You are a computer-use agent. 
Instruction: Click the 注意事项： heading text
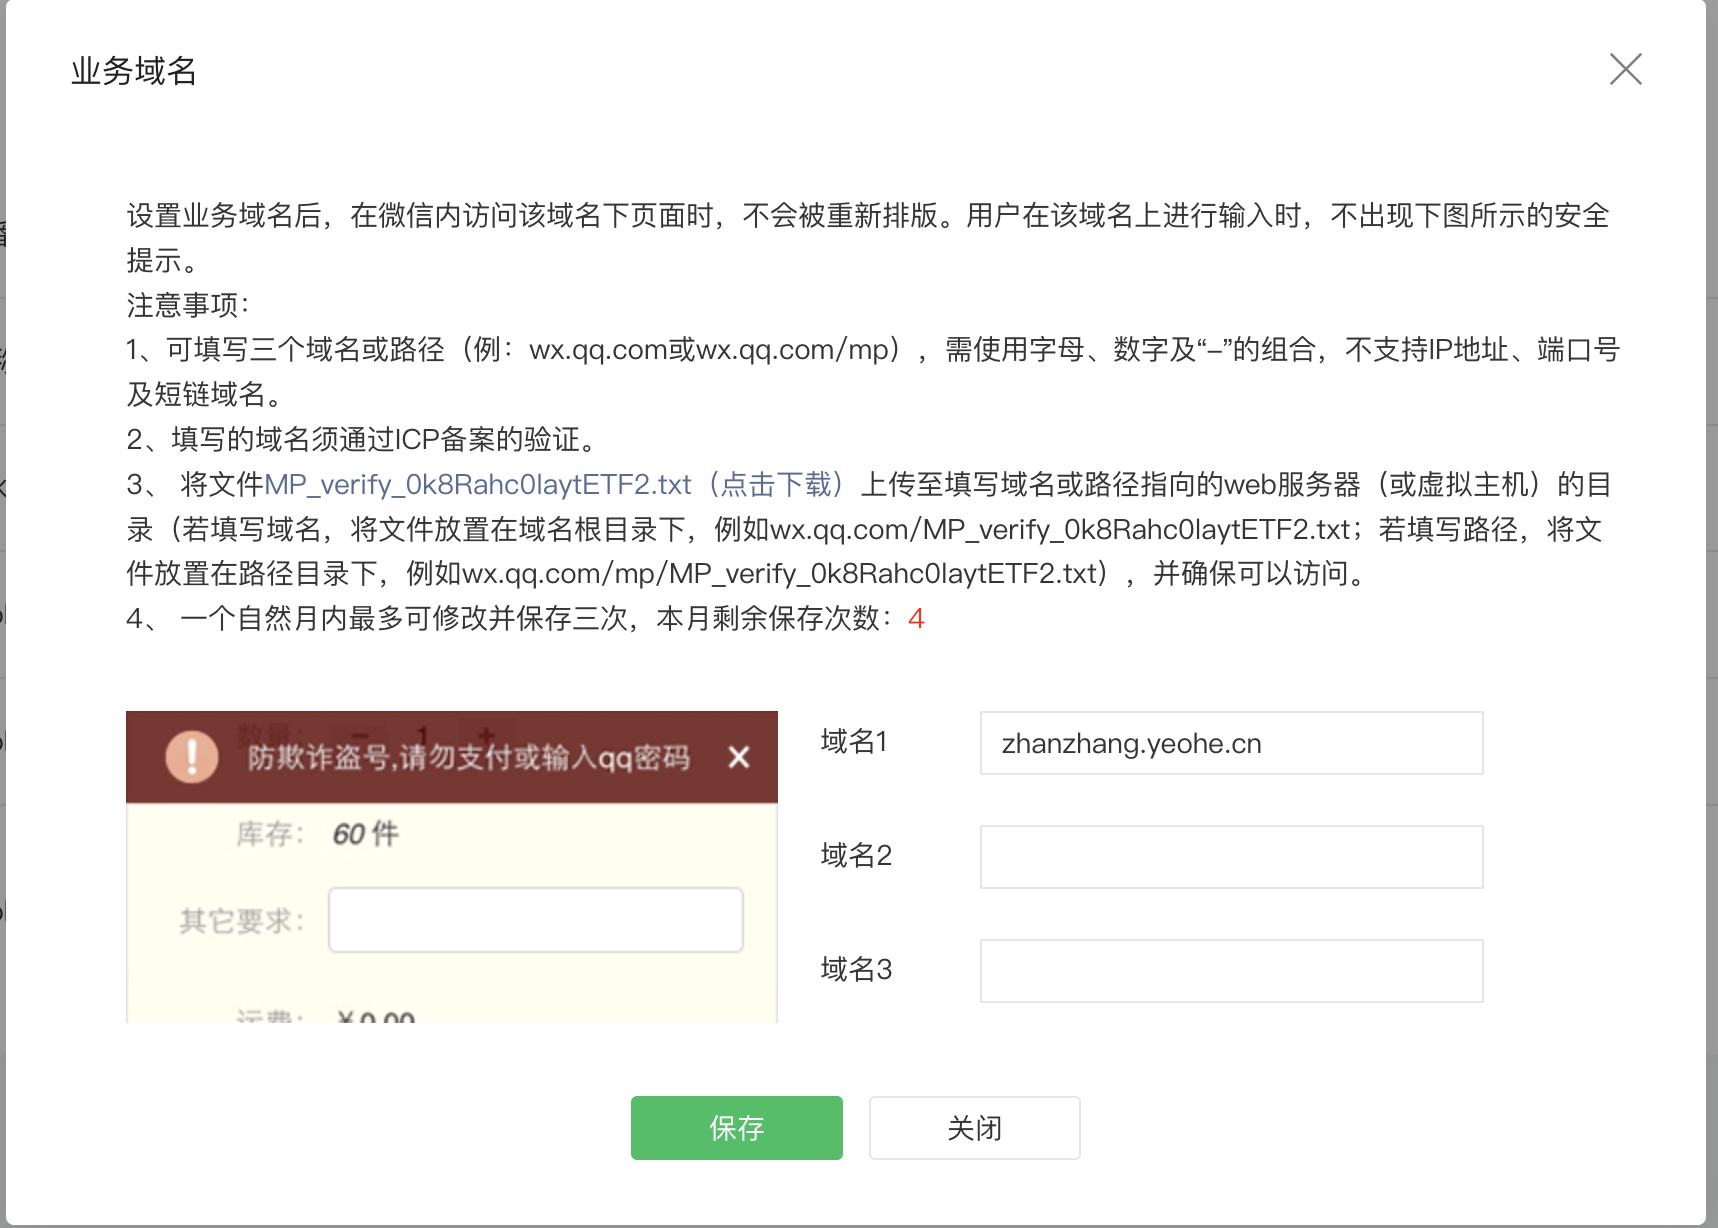click(188, 305)
